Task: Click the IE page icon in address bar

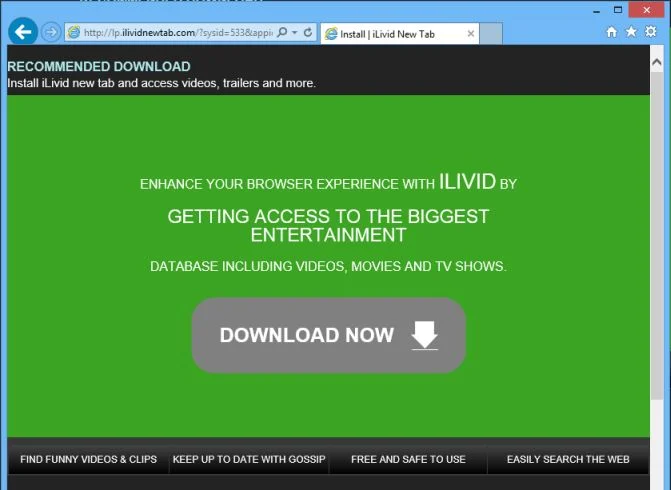Action: (x=74, y=33)
